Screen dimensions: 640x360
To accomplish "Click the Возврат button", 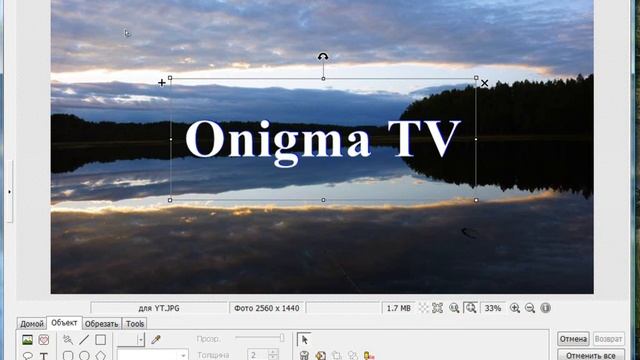I will (x=608, y=339).
